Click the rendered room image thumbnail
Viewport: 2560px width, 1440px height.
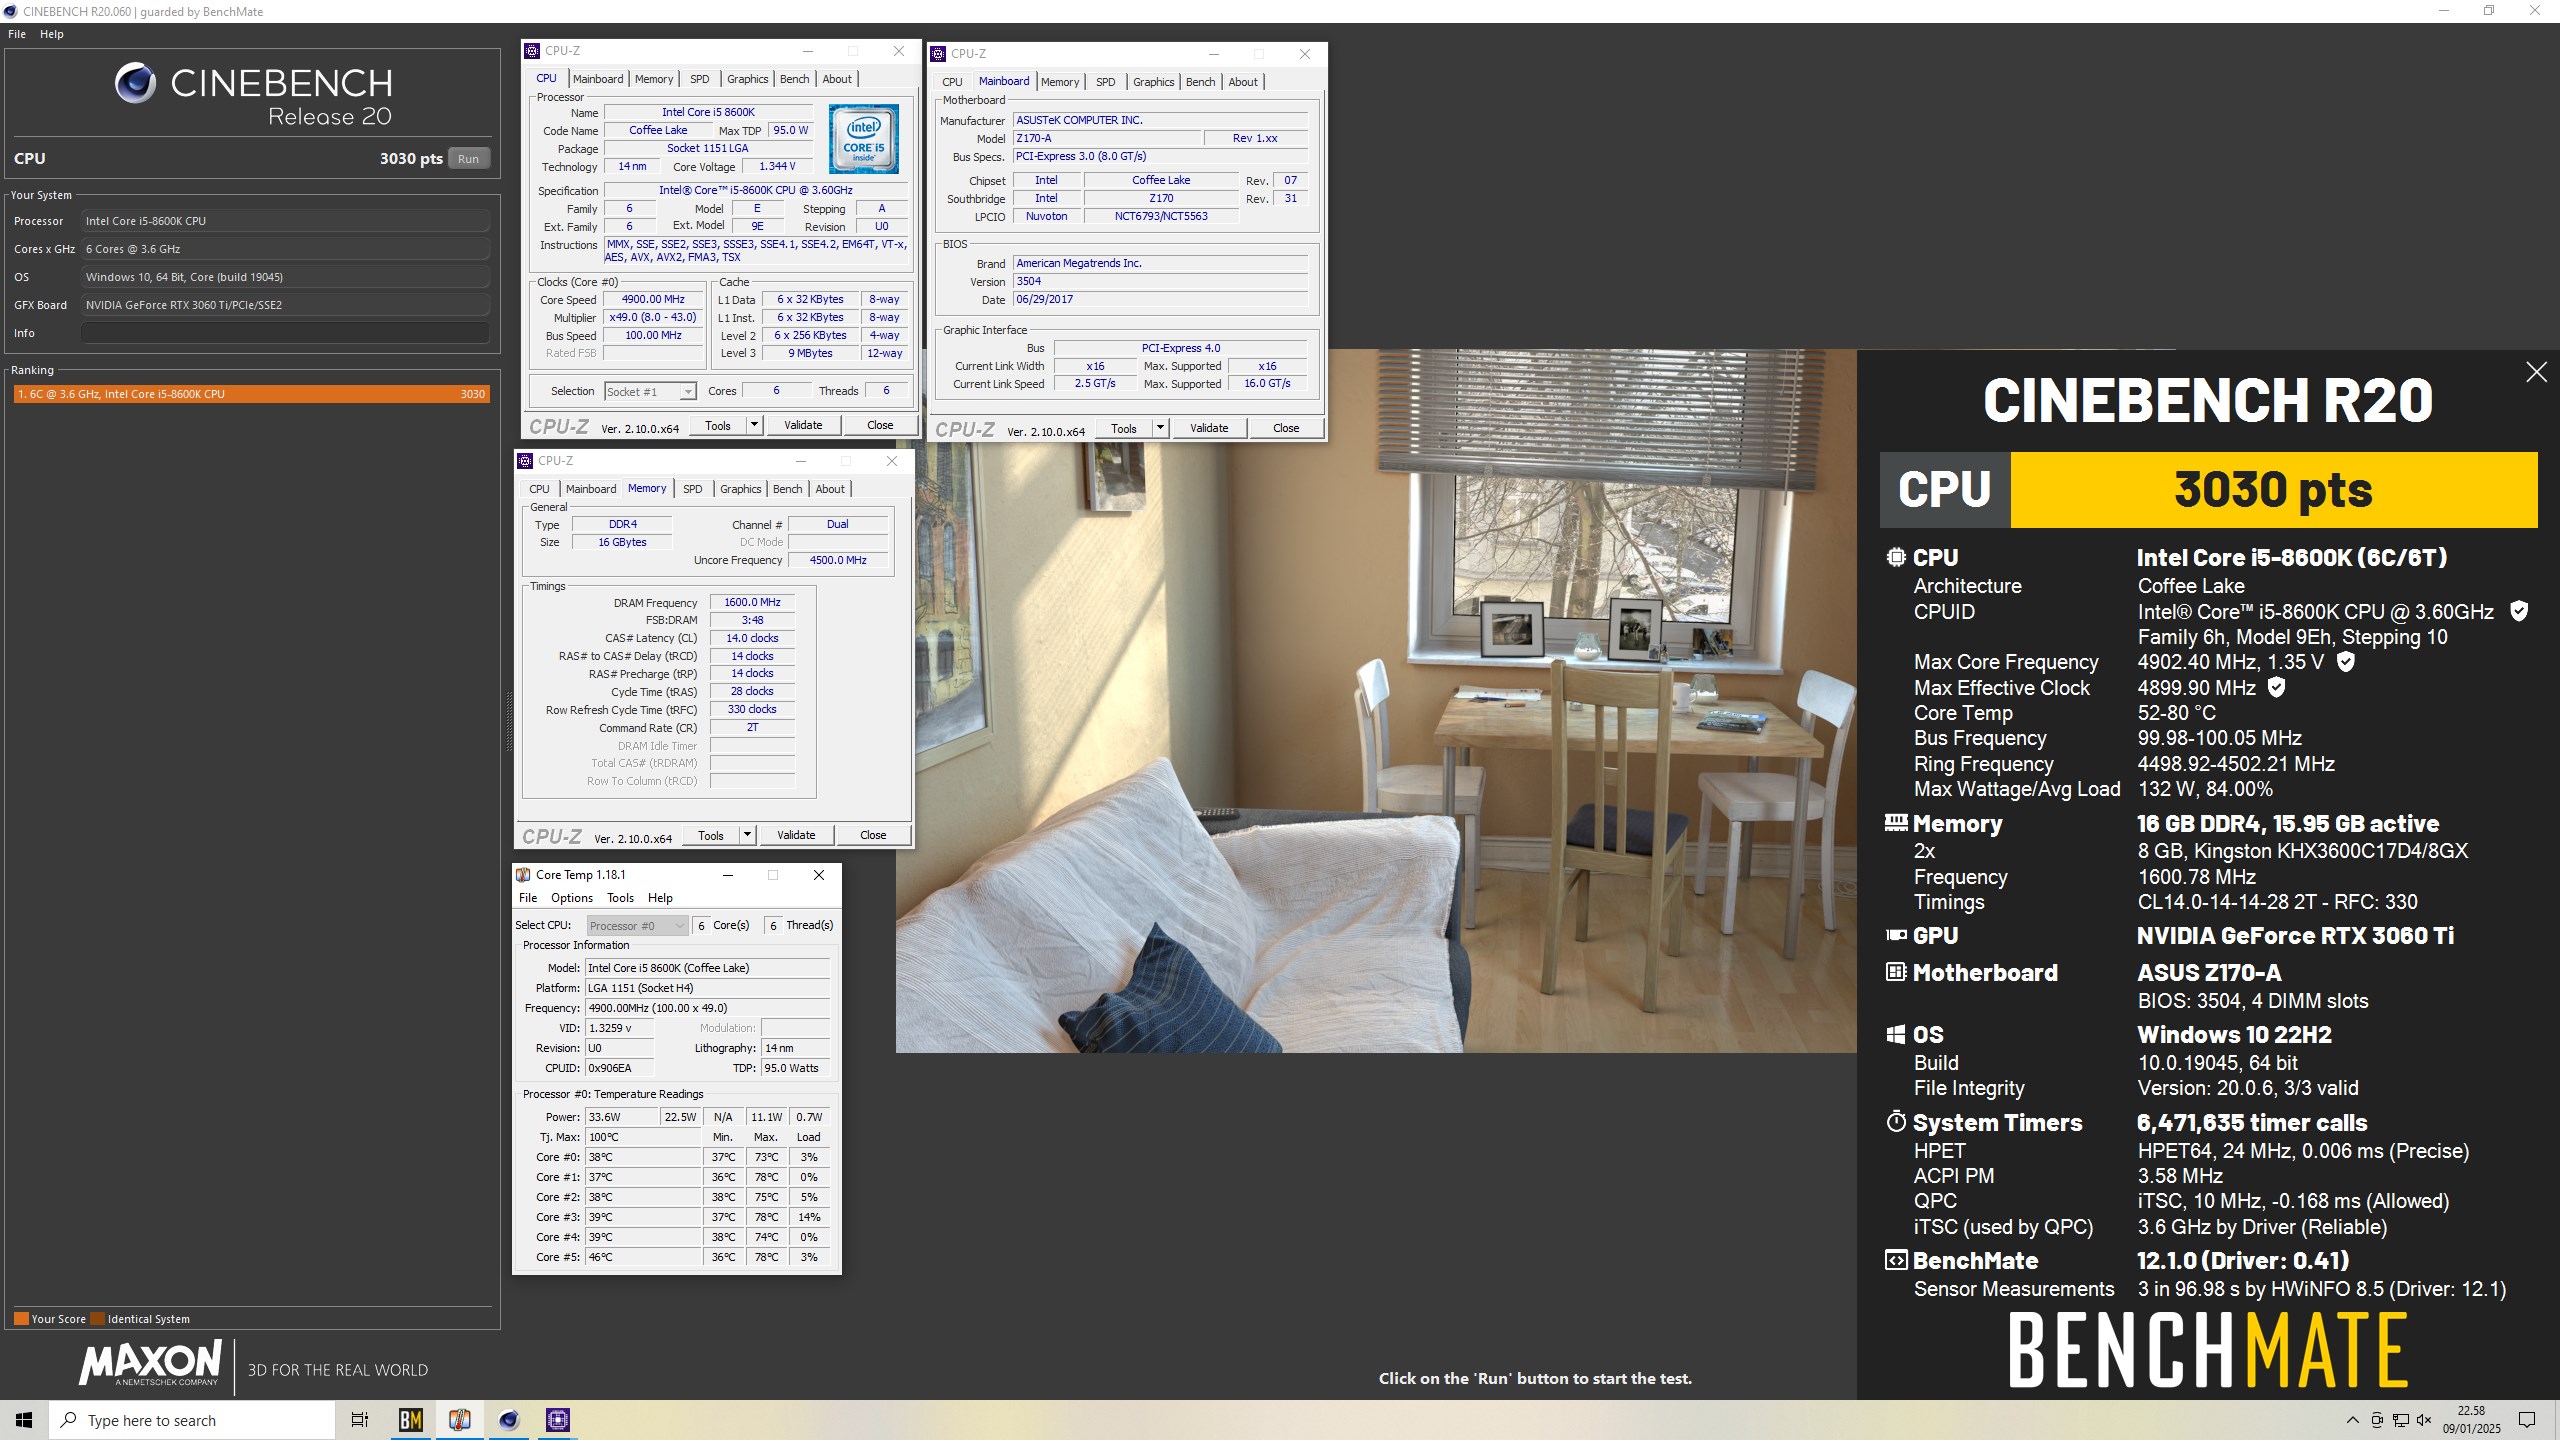coord(1376,700)
